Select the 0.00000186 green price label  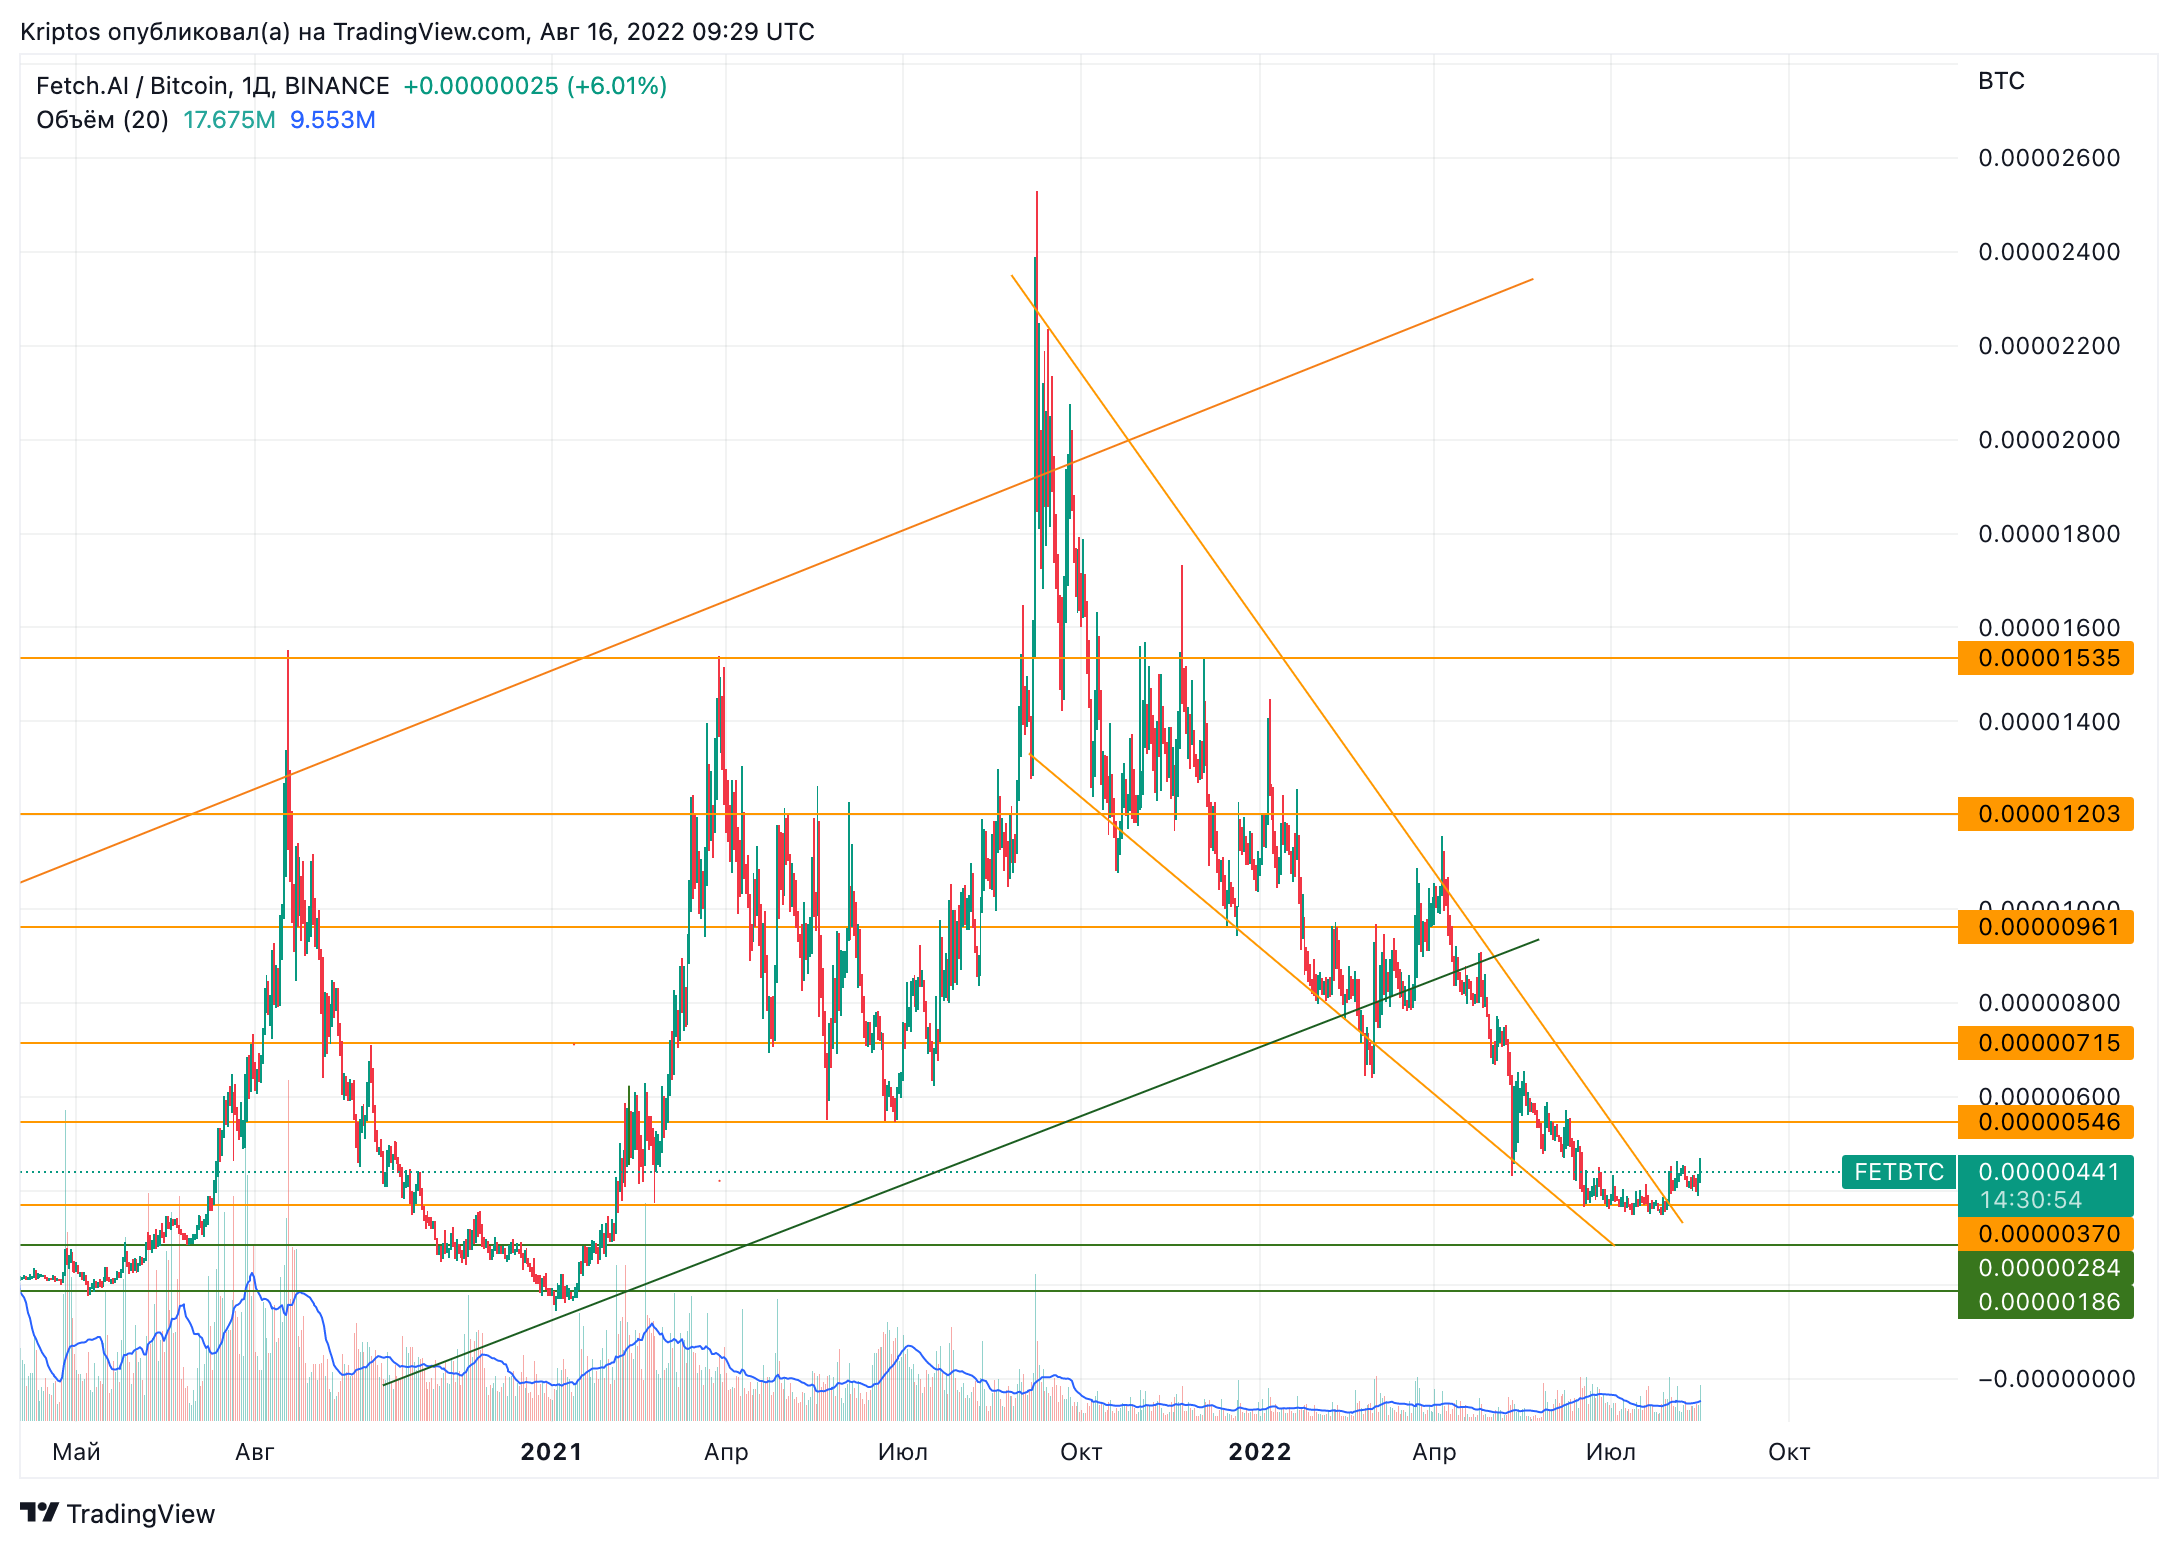tap(2045, 1302)
